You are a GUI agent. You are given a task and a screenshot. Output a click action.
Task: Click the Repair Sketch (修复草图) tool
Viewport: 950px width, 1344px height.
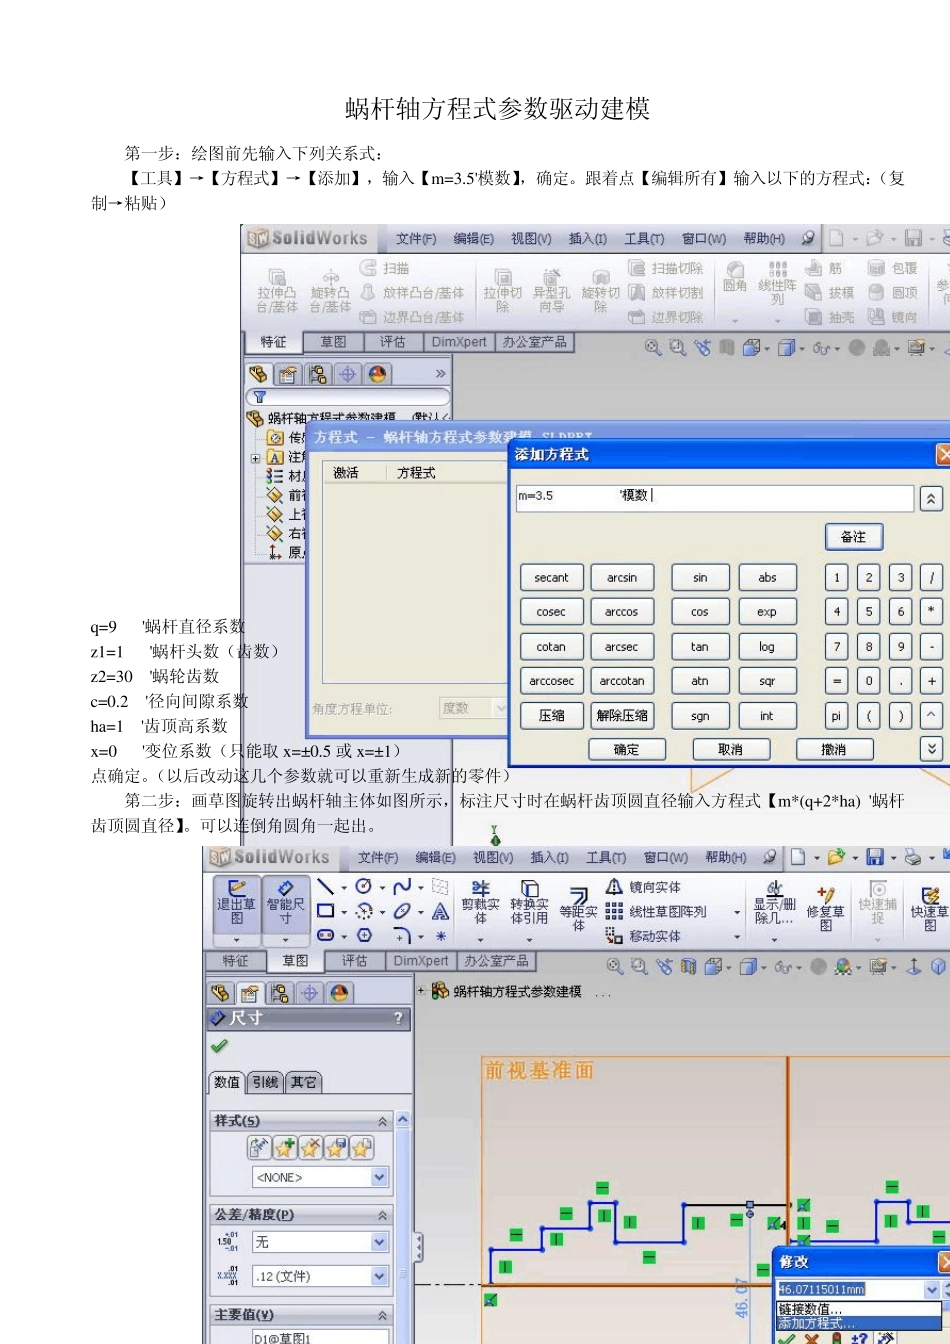click(x=826, y=907)
